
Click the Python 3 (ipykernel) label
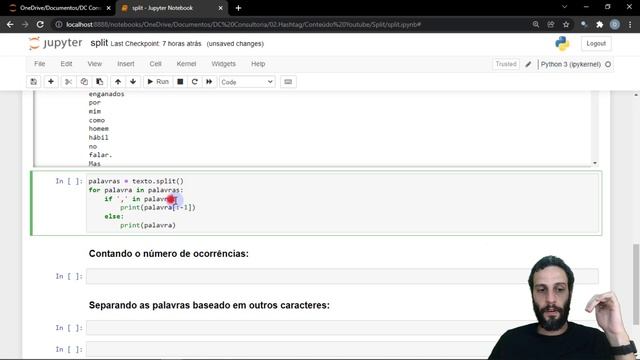click(571, 64)
